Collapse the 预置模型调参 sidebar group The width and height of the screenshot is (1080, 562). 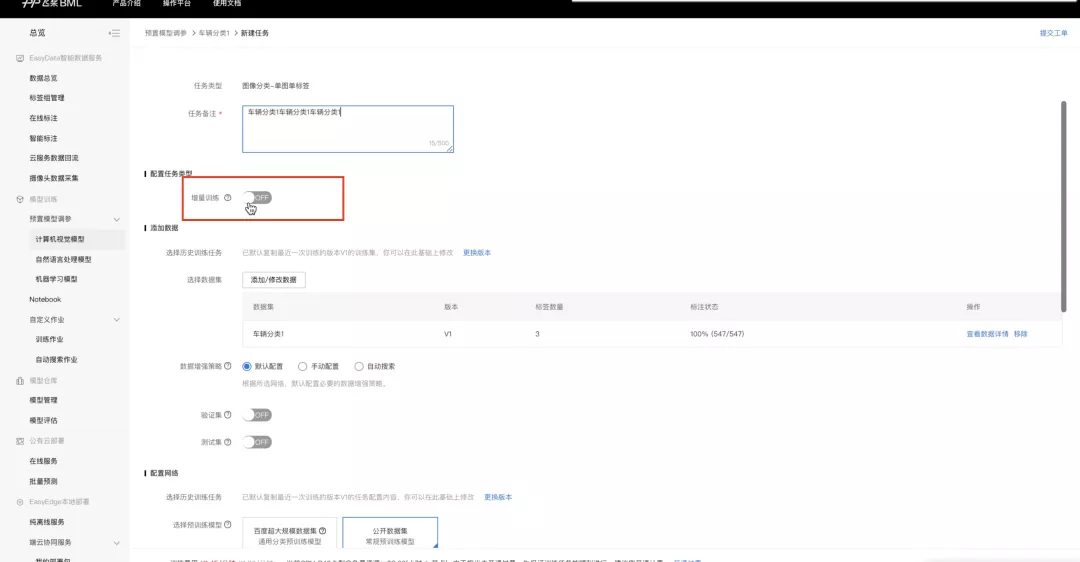tap(116, 219)
